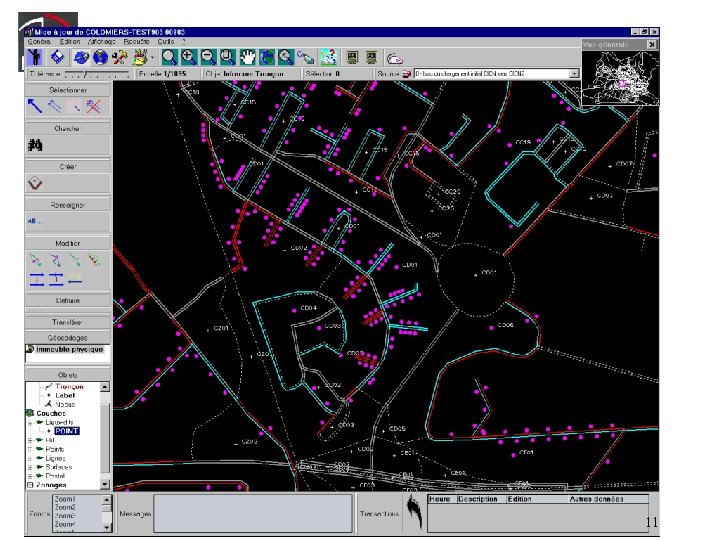Click the pencil cup drawing tools icon
Screen dimensions: 720x540
(140, 58)
